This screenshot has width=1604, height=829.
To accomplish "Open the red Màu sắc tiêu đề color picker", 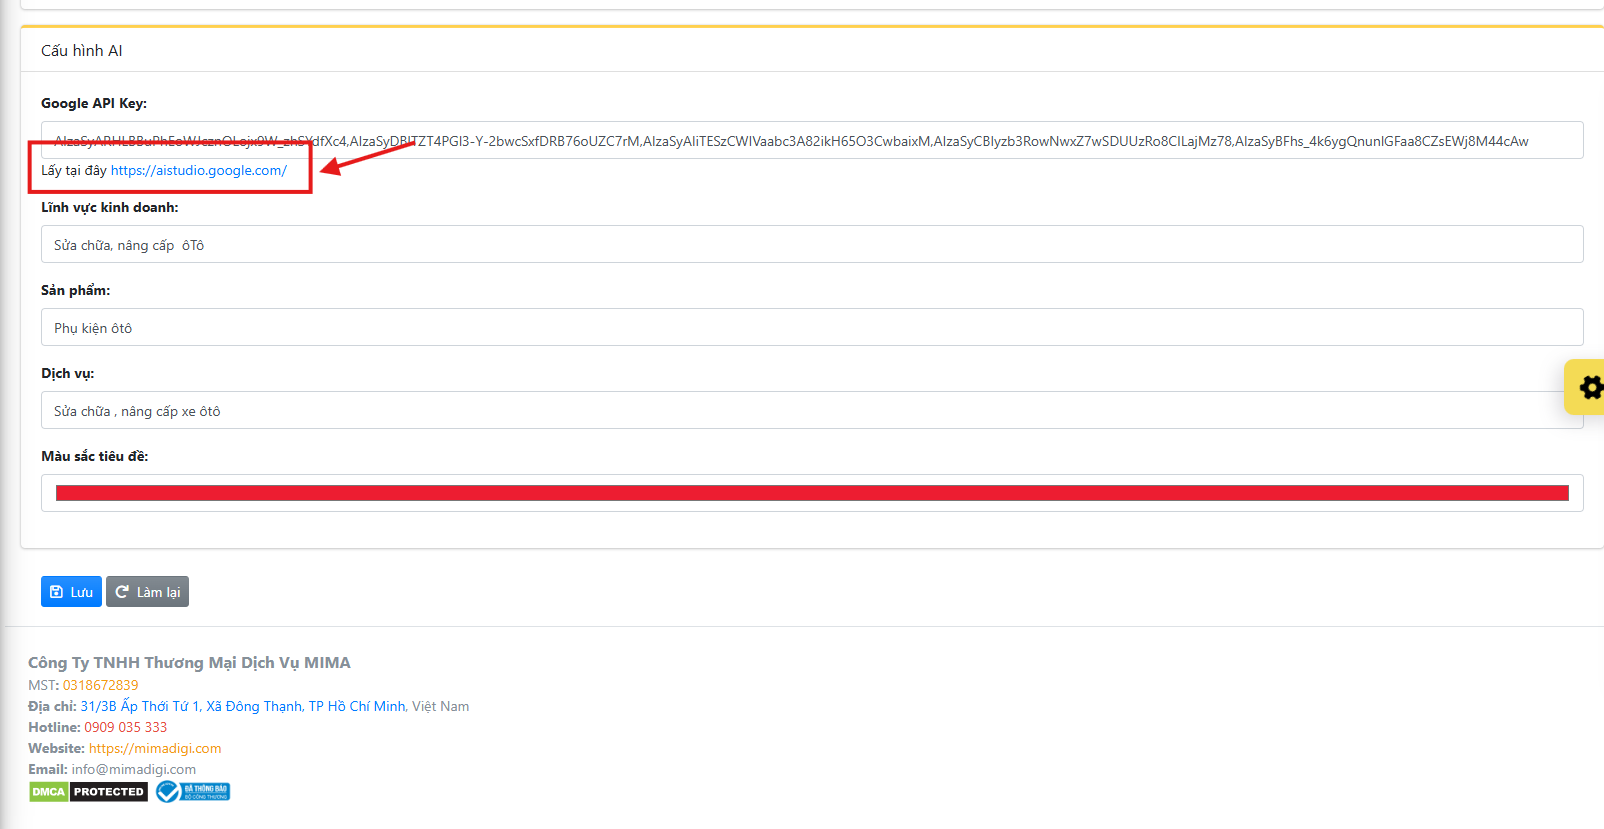I will pyautogui.click(x=812, y=493).
